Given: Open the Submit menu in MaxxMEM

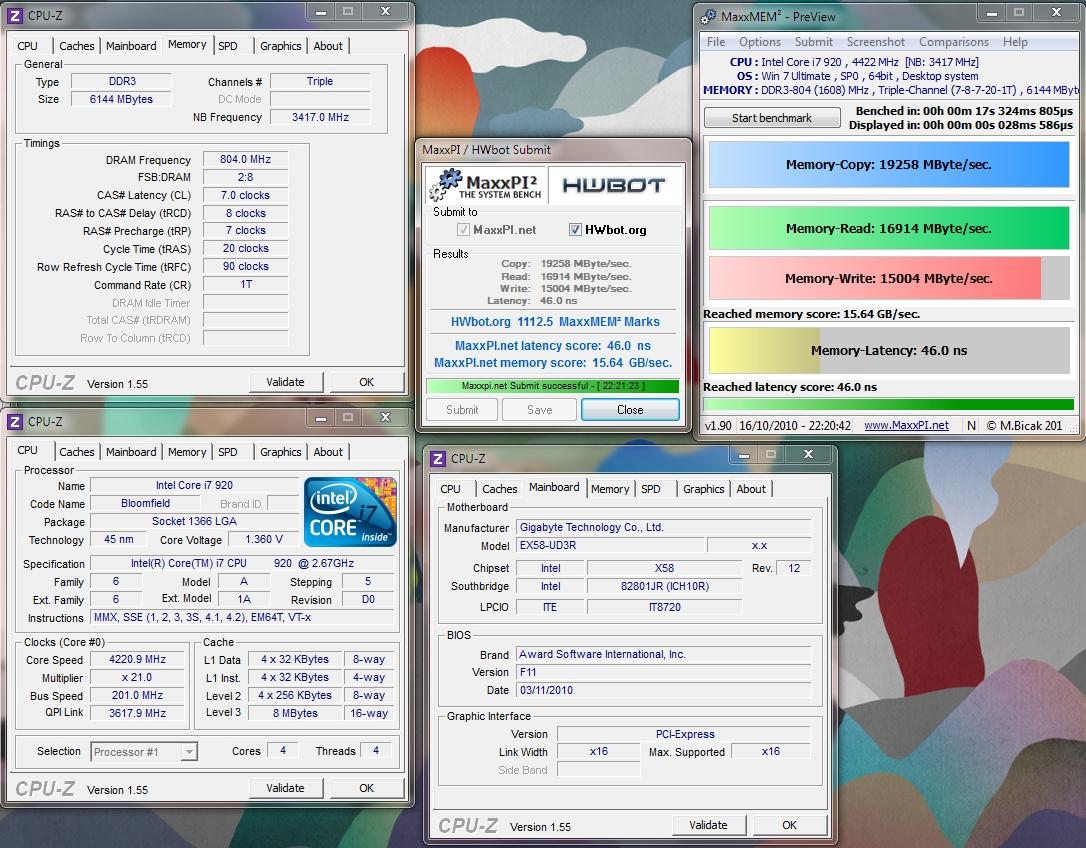Looking at the screenshot, I should coord(813,42).
